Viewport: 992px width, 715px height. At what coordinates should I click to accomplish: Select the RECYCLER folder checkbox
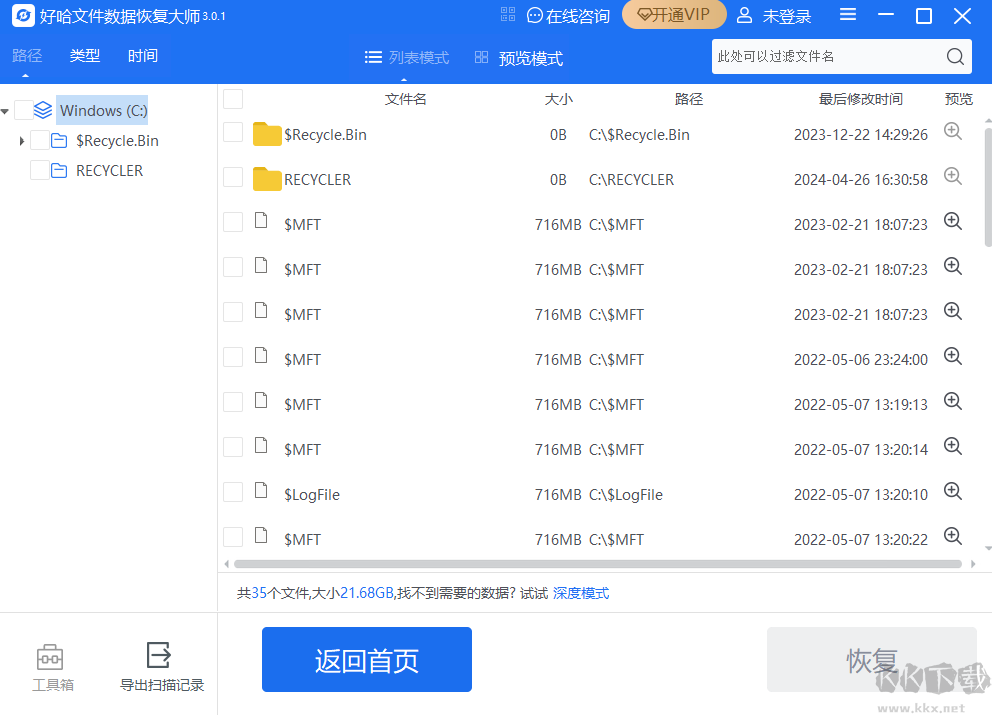[232, 179]
